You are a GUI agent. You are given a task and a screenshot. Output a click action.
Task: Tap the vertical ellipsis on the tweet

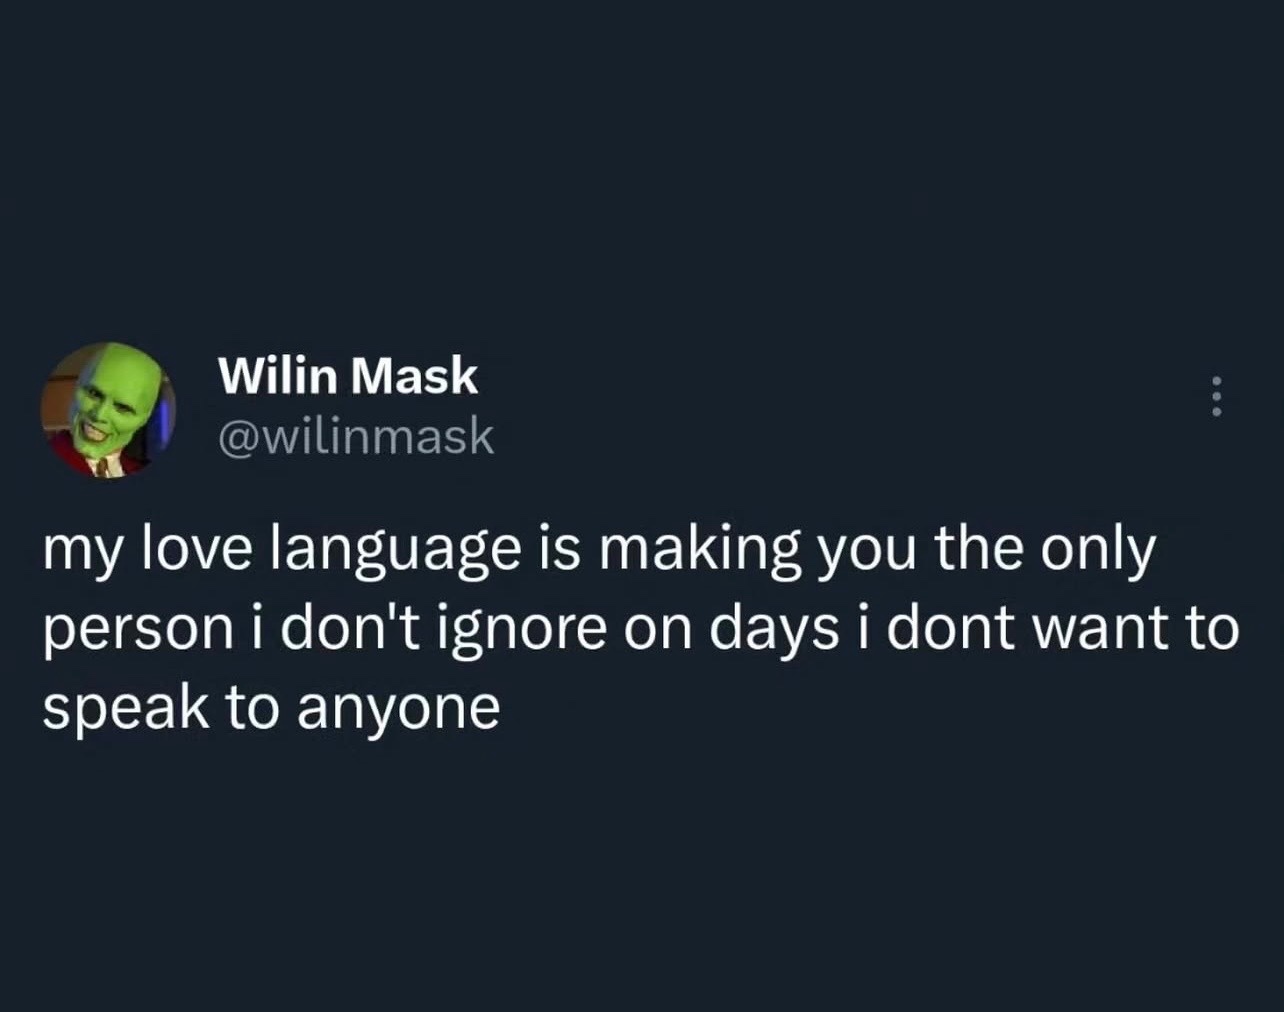pyautogui.click(x=1216, y=396)
